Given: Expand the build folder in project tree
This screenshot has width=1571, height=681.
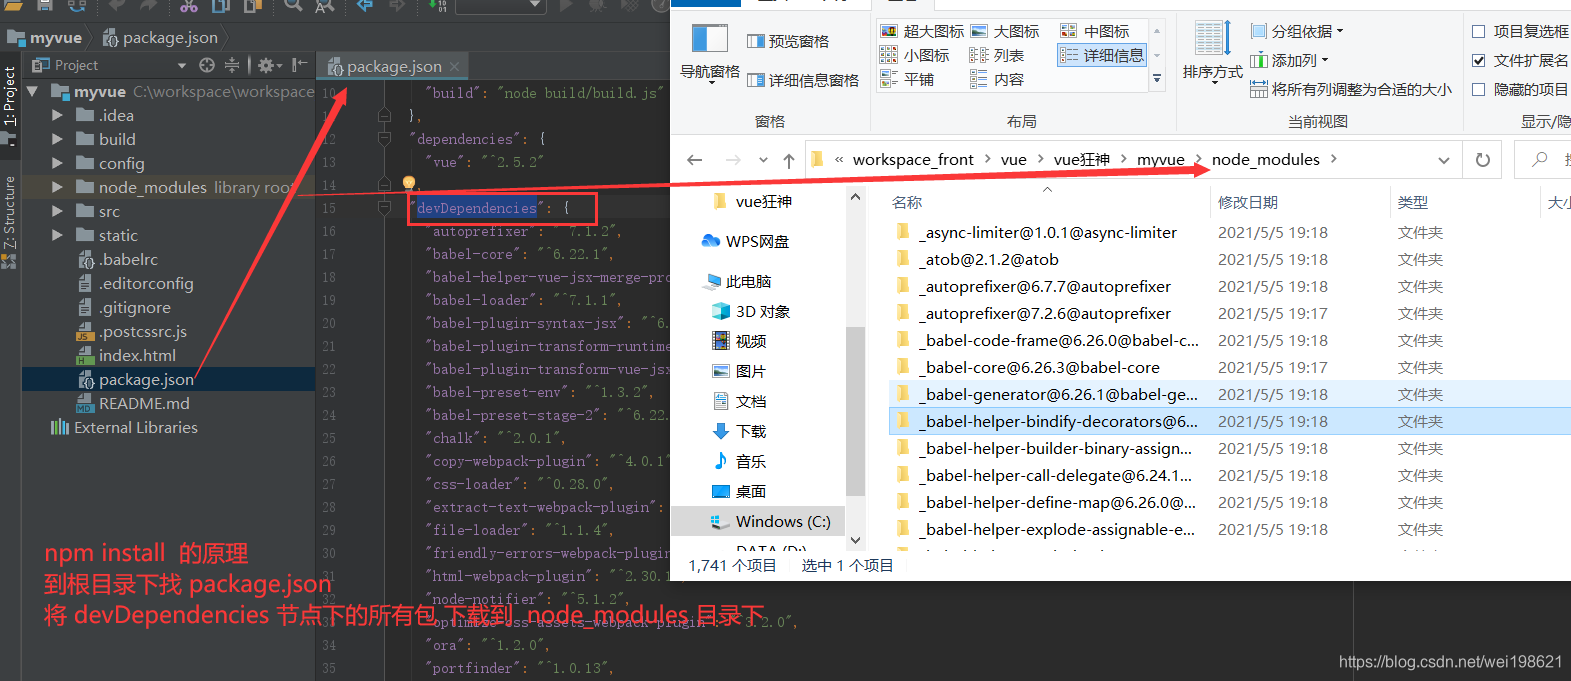Looking at the screenshot, I should pos(57,139).
